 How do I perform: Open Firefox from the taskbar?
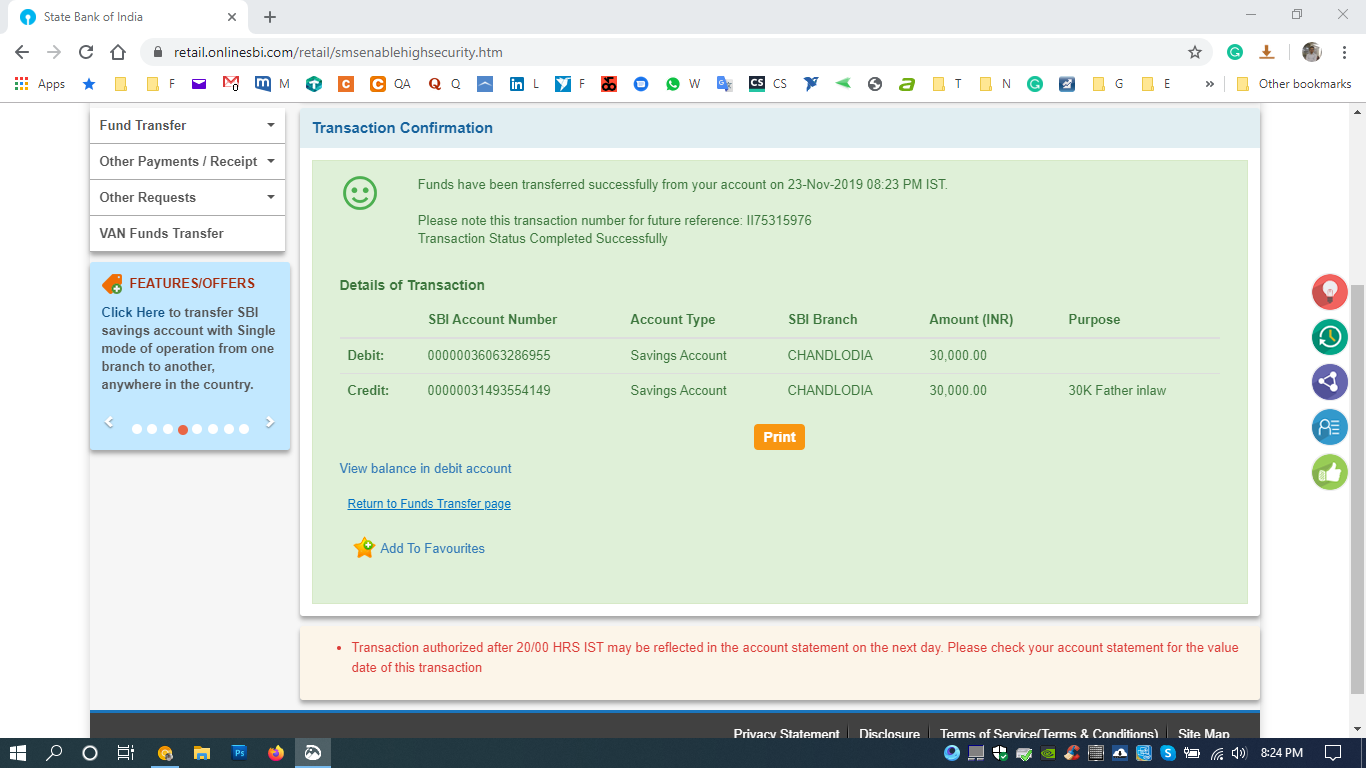pyautogui.click(x=276, y=753)
